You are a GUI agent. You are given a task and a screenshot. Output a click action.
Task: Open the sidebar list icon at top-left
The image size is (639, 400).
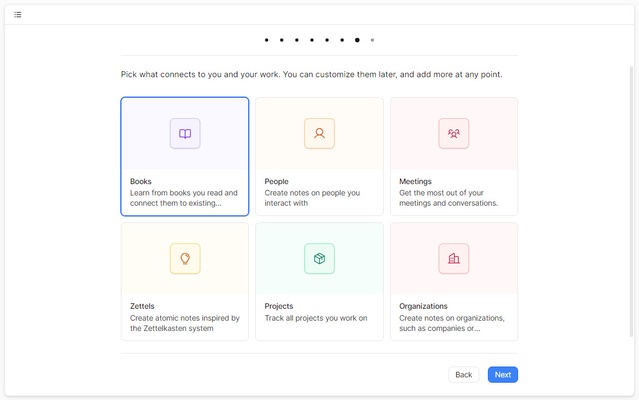coord(18,14)
